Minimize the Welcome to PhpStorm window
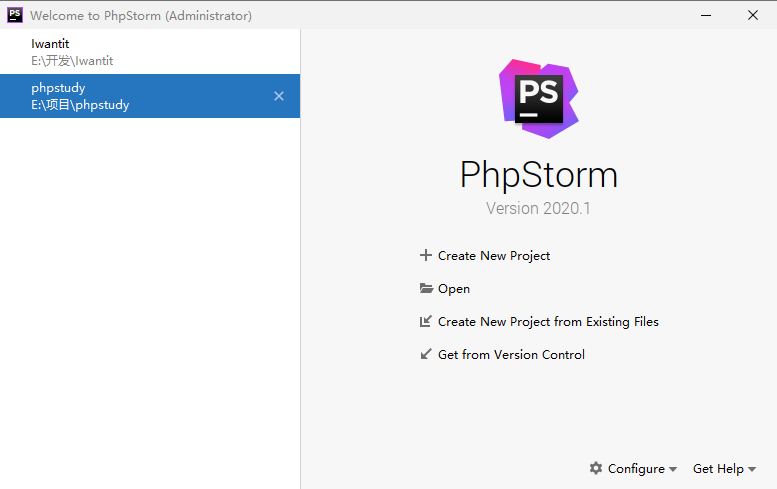Viewport: 777px width, 489px height. click(706, 15)
